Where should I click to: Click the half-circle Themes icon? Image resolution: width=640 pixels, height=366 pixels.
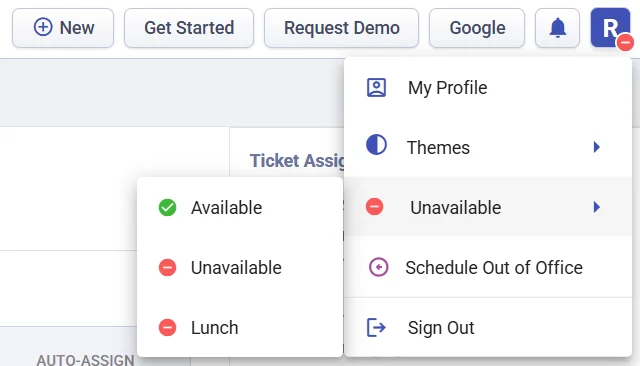[x=376, y=145]
